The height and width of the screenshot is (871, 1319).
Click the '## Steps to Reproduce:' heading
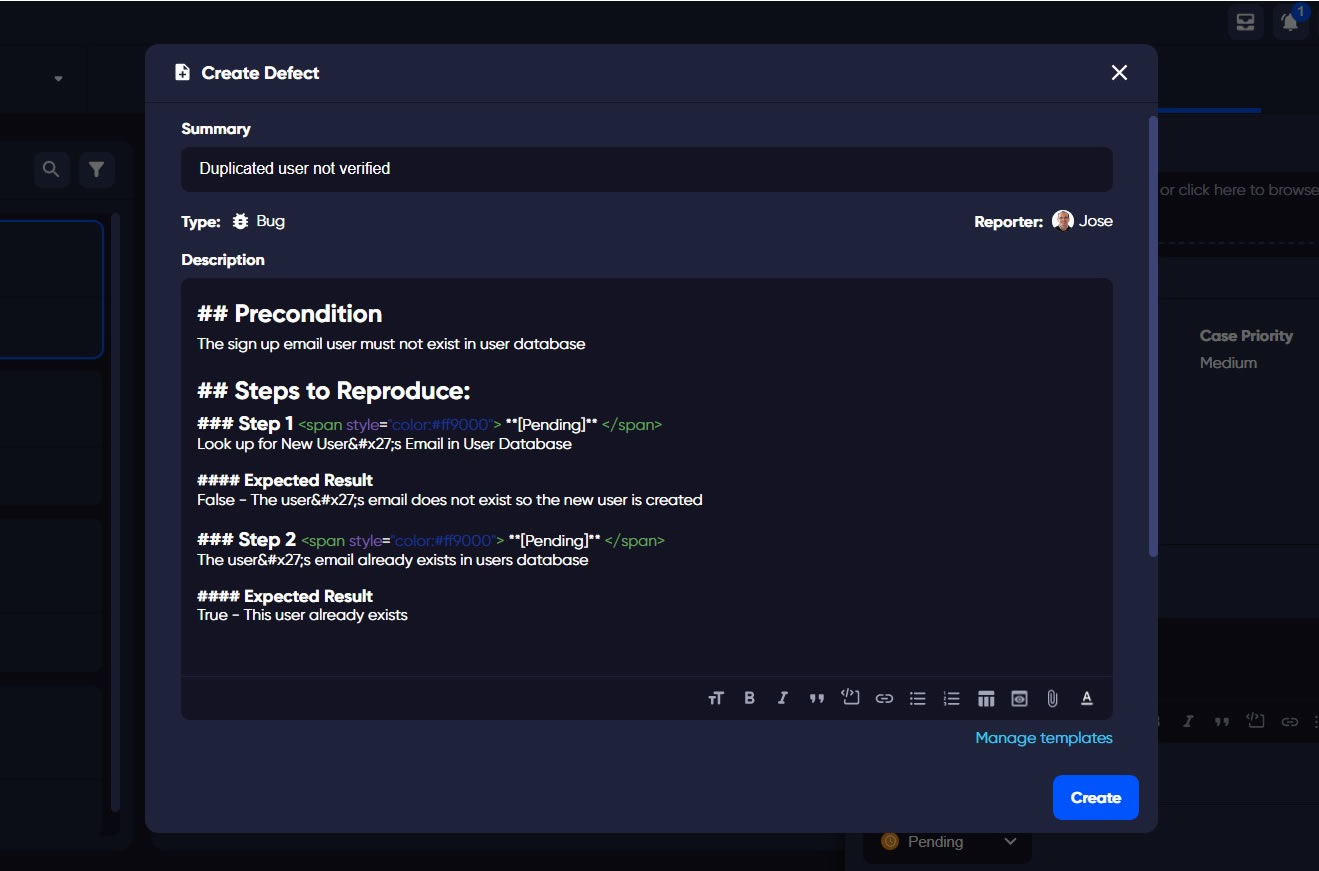point(333,391)
